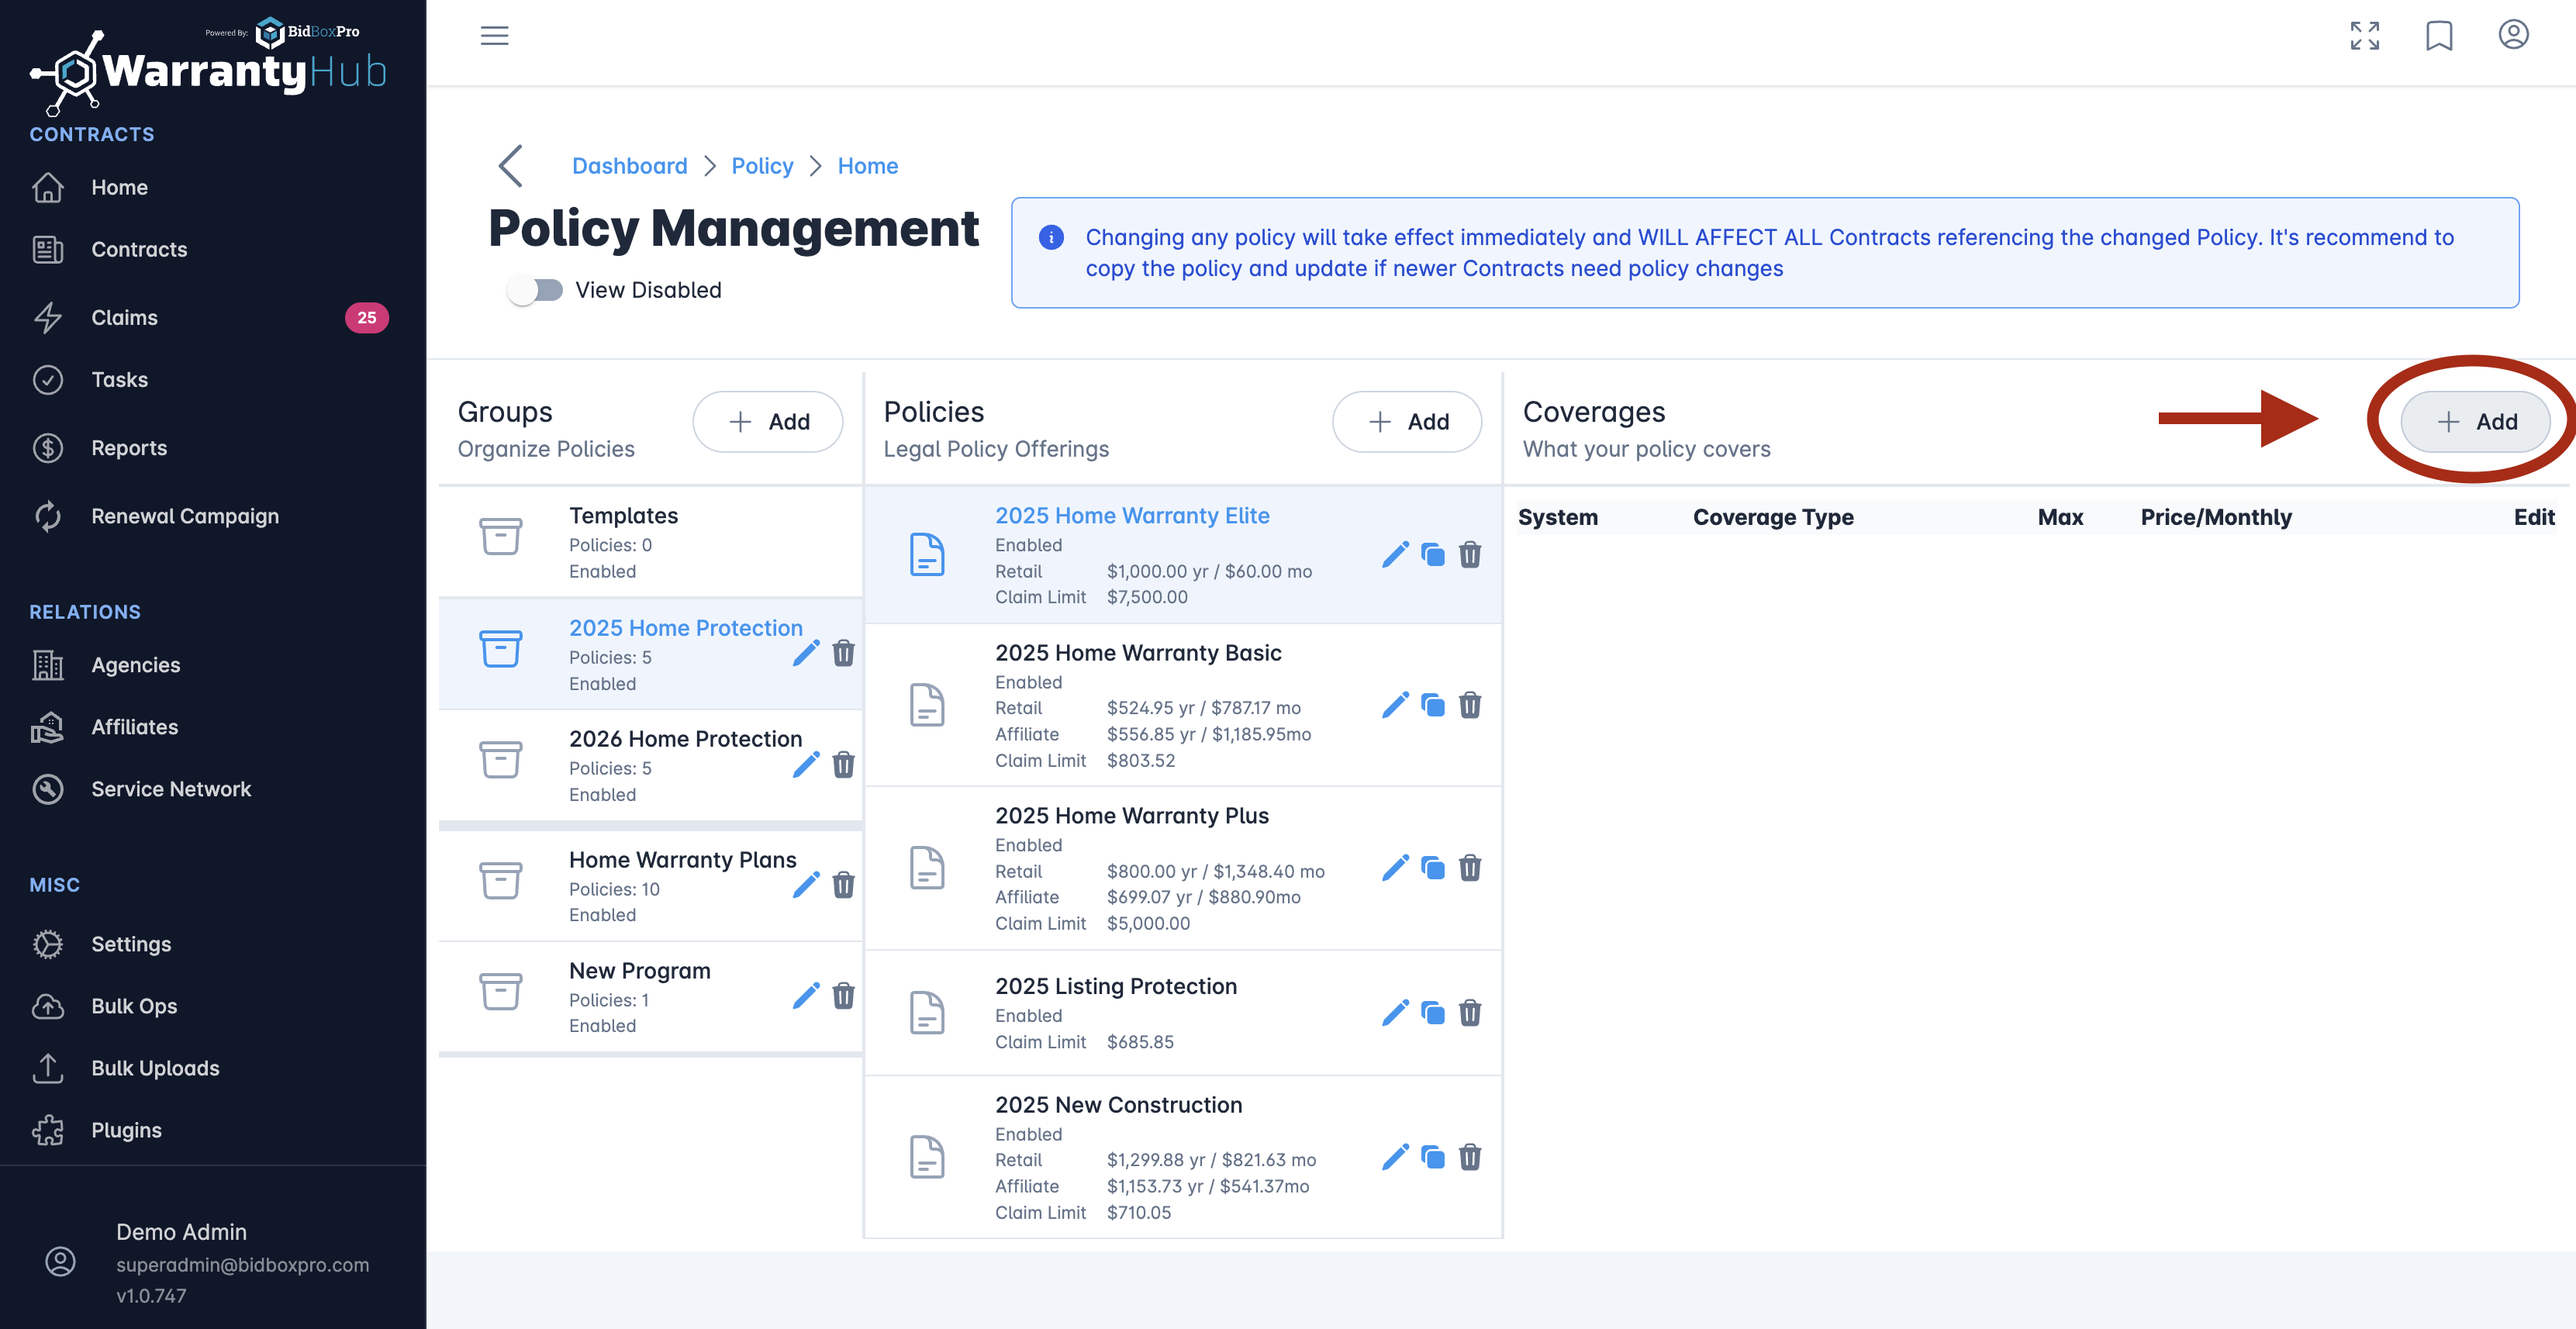
Task: Edit the 2025 Home Warranty Elite policy
Action: click(x=1395, y=554)
